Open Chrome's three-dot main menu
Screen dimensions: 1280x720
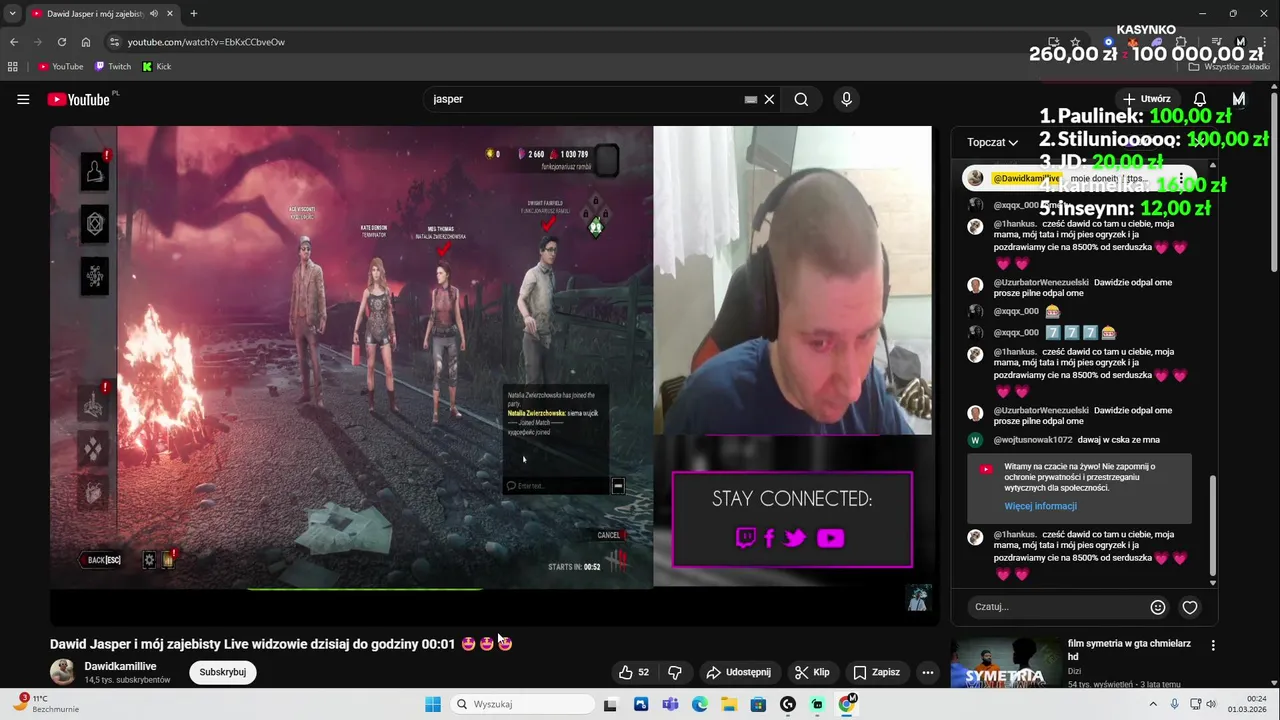[1265, 42]
